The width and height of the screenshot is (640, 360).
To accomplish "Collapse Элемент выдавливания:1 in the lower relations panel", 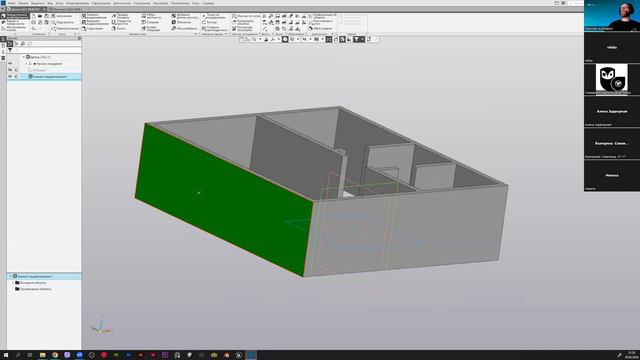I will [x=10, y=276].
